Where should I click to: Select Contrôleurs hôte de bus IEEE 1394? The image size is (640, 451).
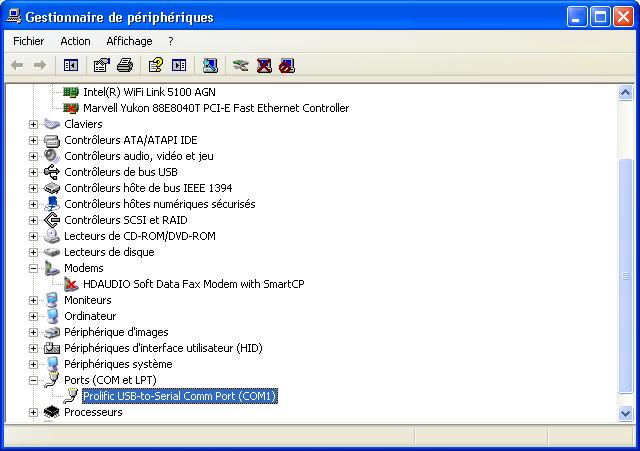click(148, 188)
